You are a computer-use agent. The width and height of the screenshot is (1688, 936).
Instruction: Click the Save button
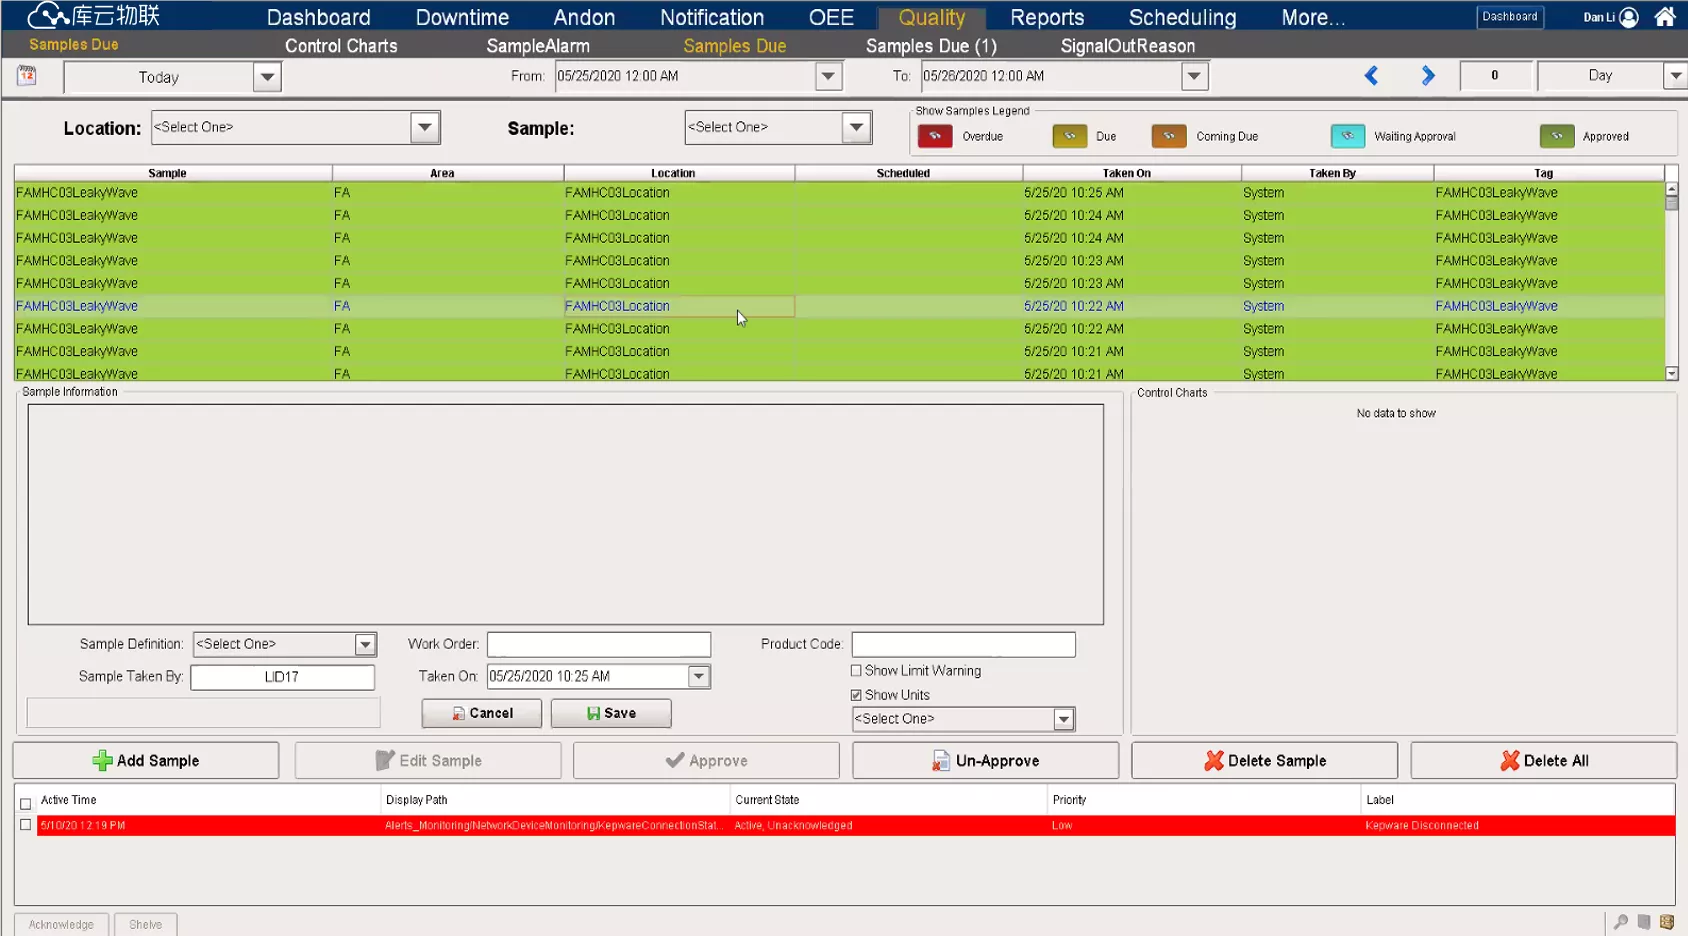click(611, 713)
